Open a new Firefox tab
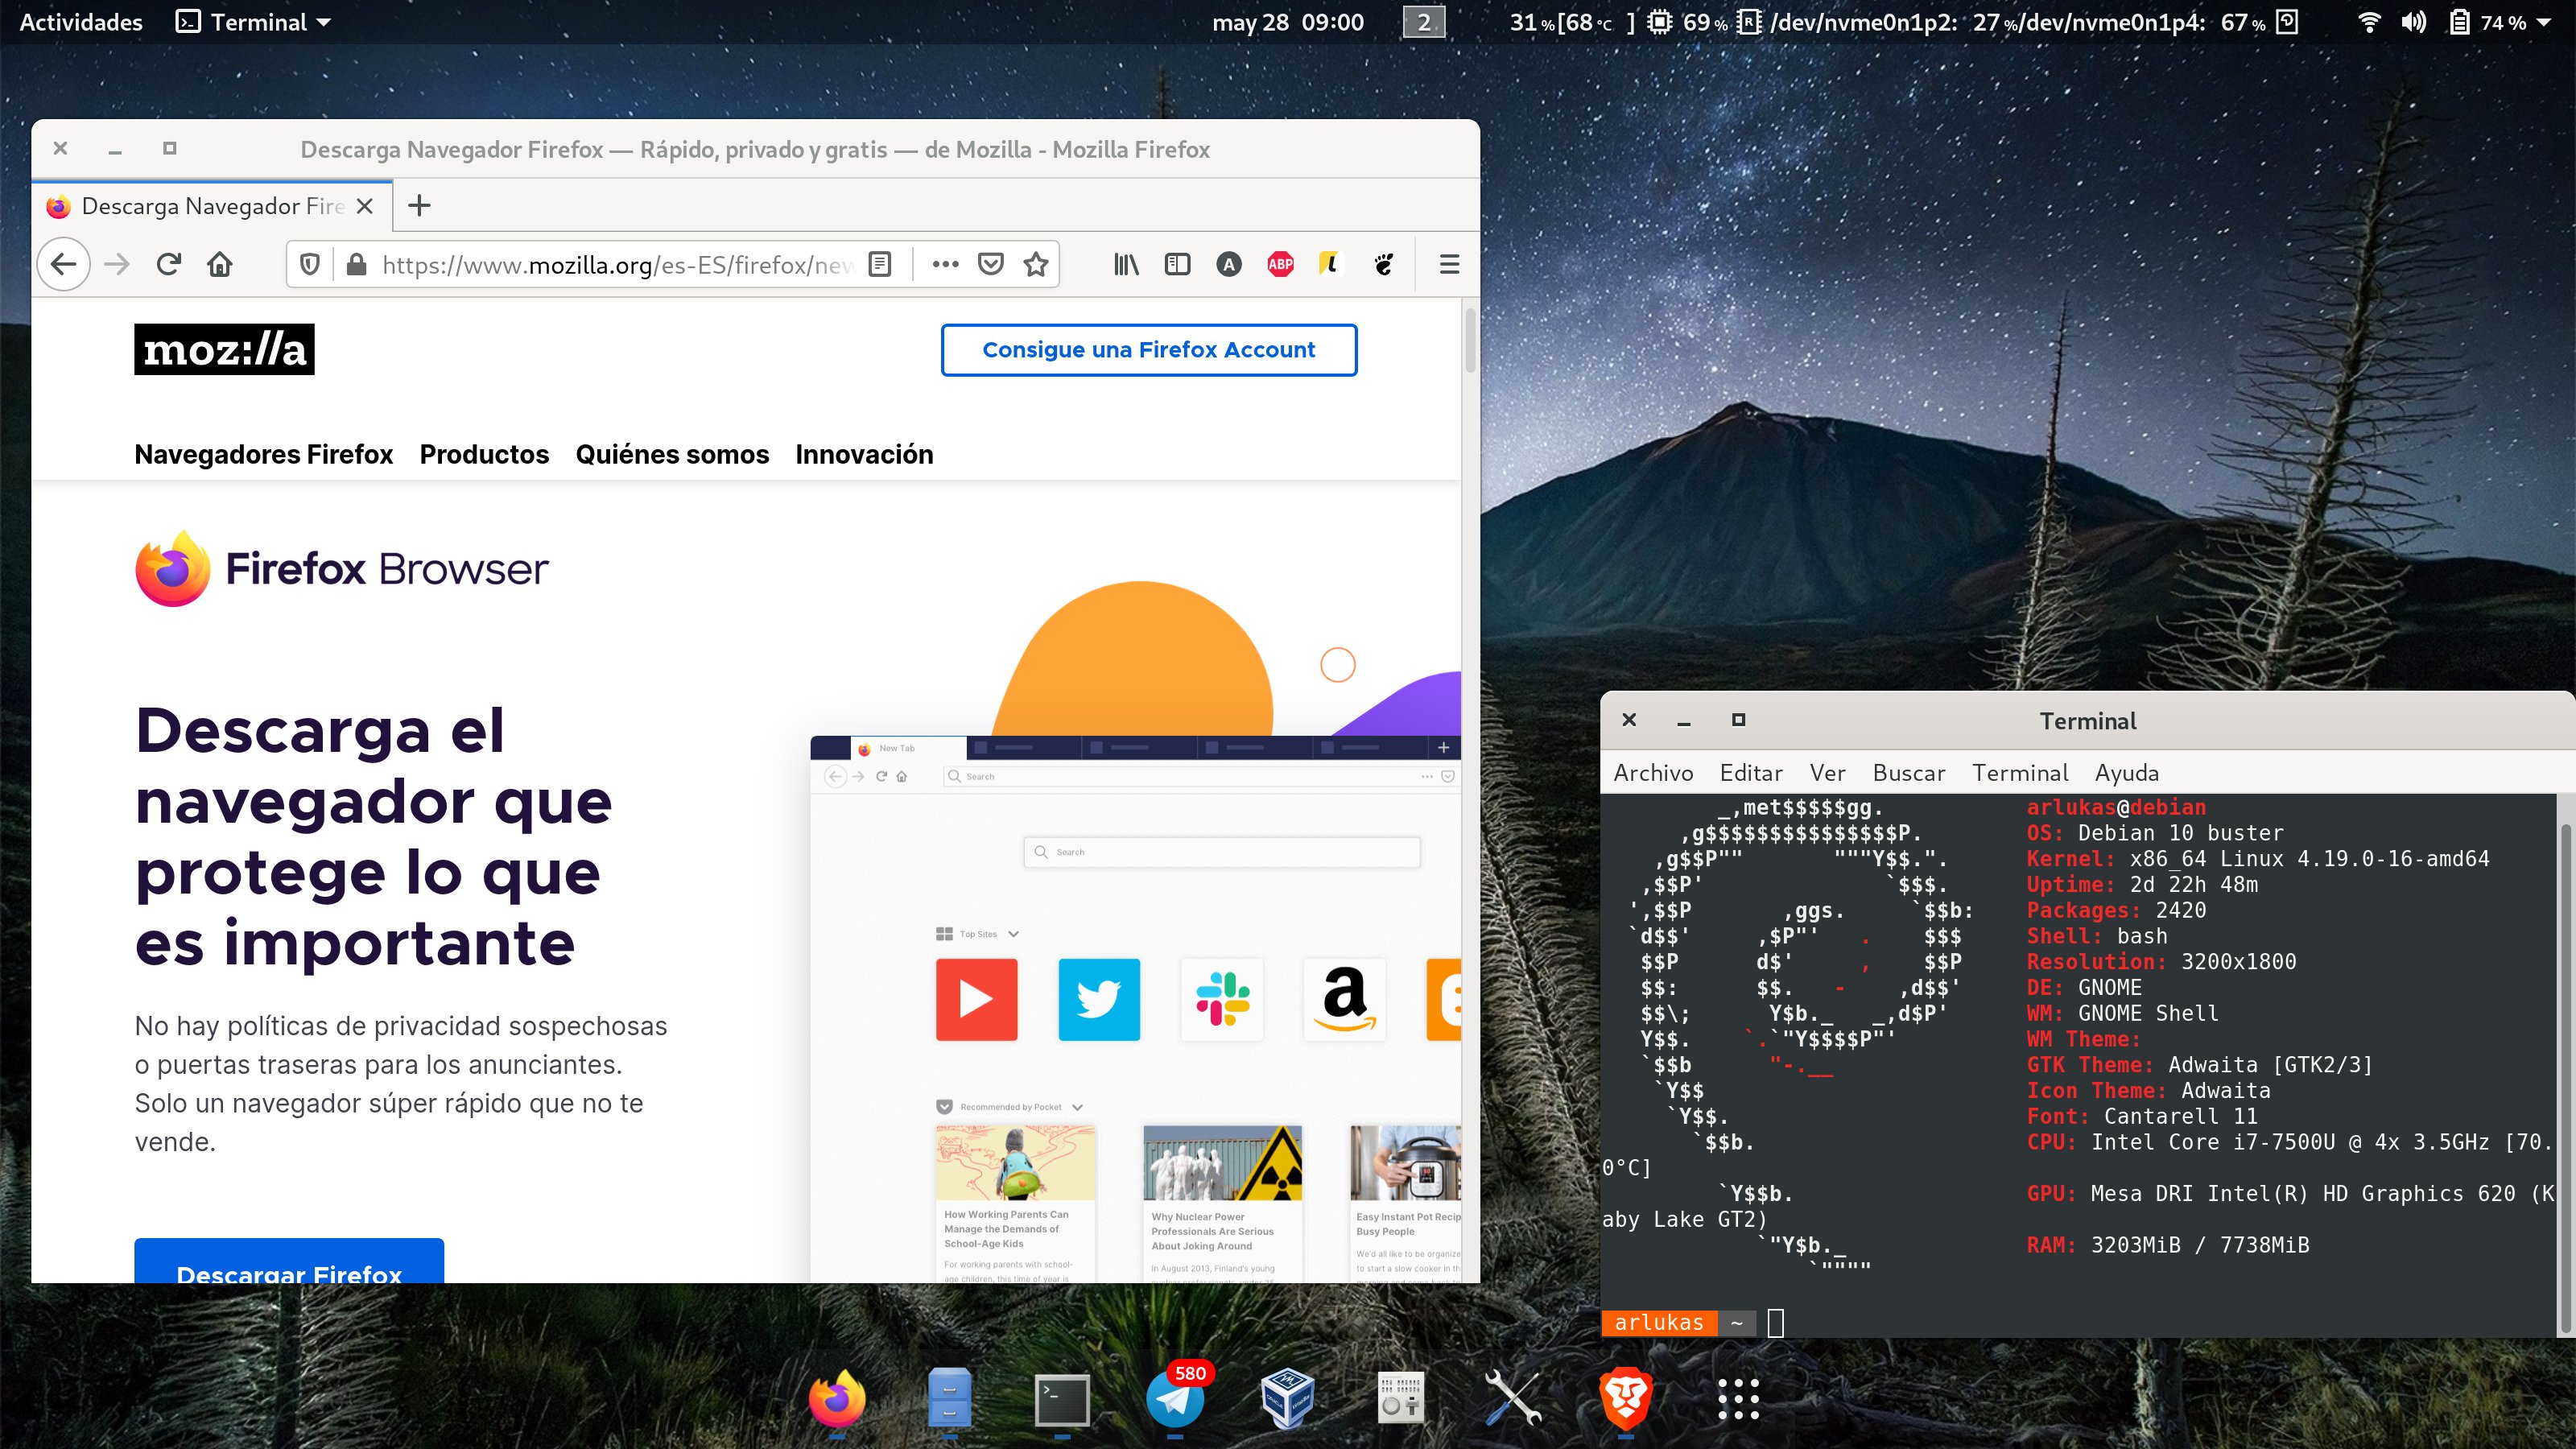2576x1449 pixels. click(x=419, y=206)
